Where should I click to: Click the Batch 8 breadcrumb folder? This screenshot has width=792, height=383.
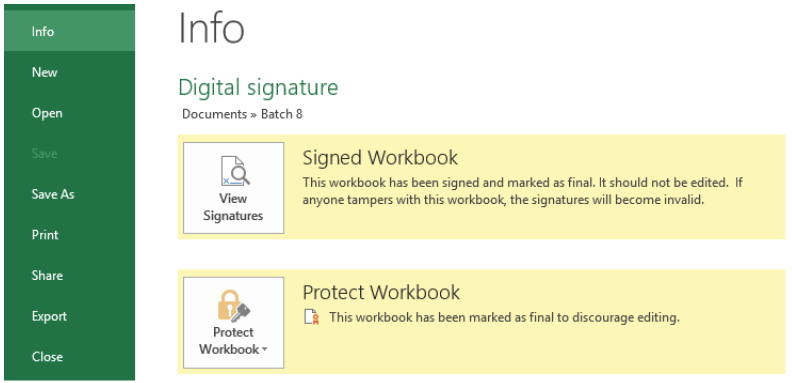281,114
